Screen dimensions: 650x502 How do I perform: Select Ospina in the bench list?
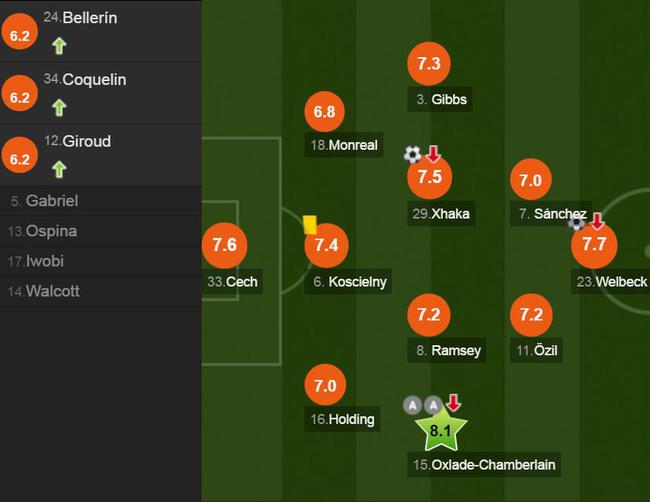click(x=101, y=231)
